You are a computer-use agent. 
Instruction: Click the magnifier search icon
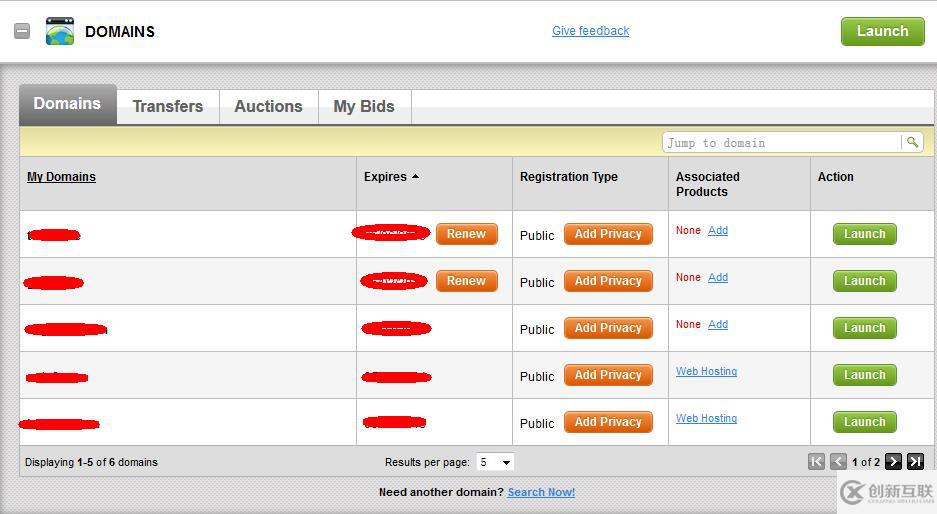pyautogui.click(x=912, y=143)
